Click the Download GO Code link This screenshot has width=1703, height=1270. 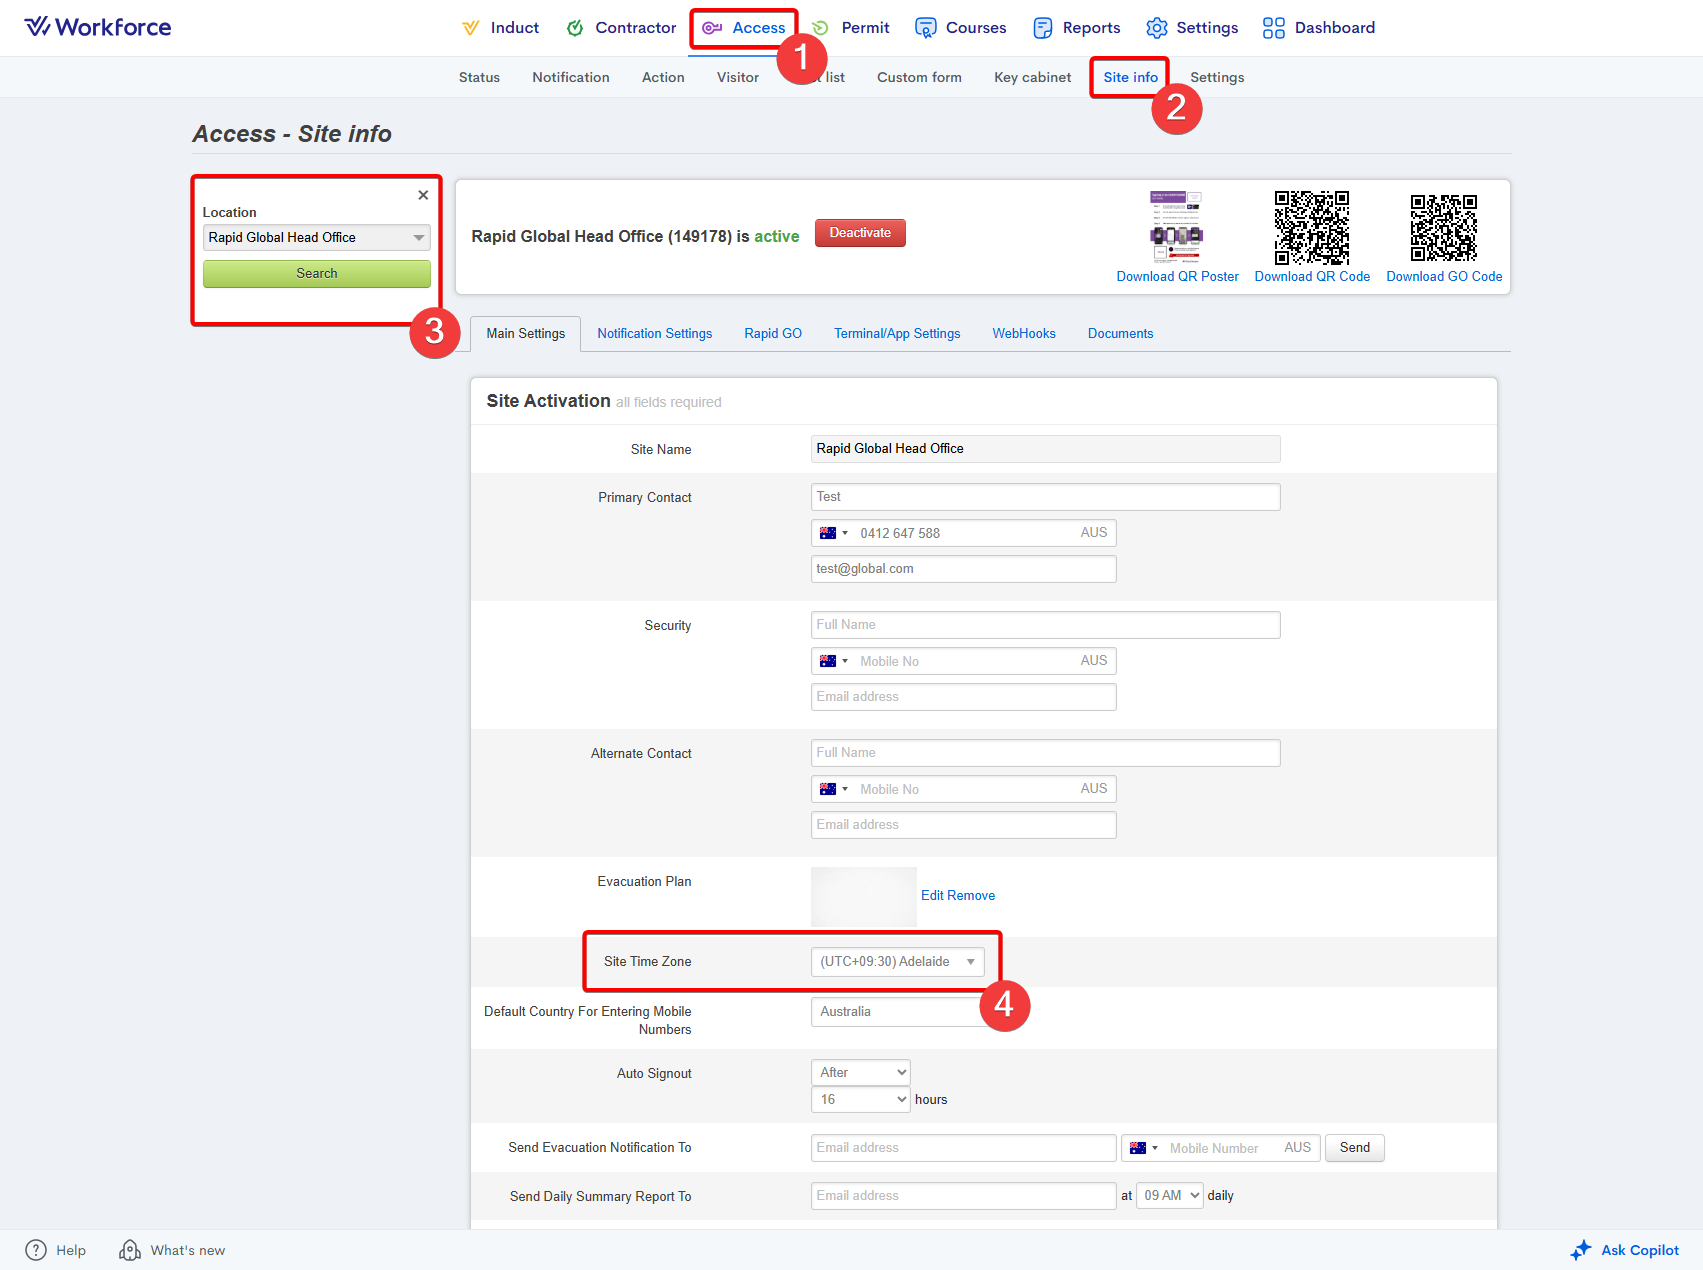coord(1443,277)
